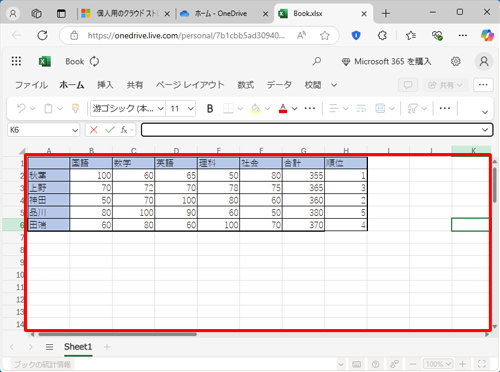The width and height of the screenshot is (500, 372).
Task: Click the read aloud icon in address bar
Action: 301,35
